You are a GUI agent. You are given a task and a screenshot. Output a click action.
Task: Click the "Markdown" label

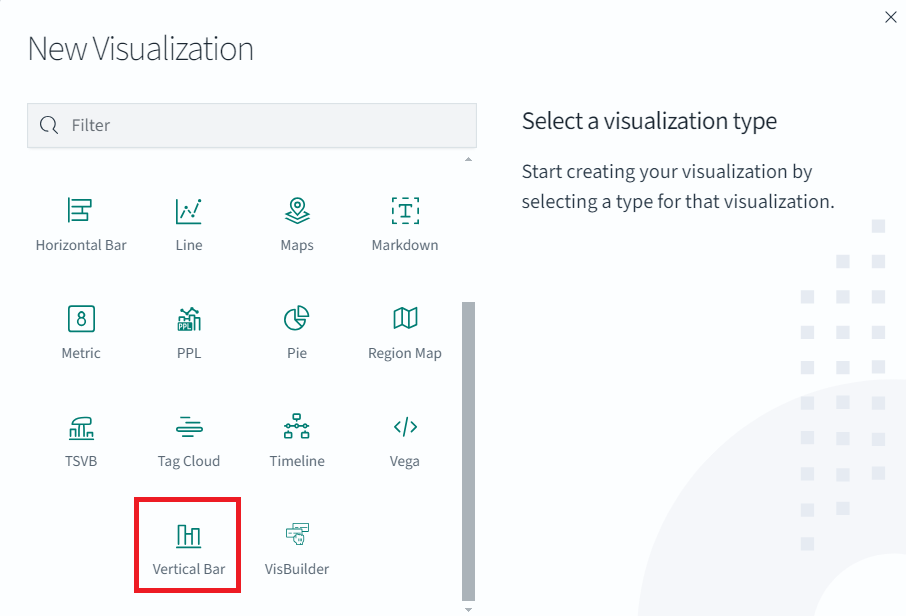pos(405,245)
